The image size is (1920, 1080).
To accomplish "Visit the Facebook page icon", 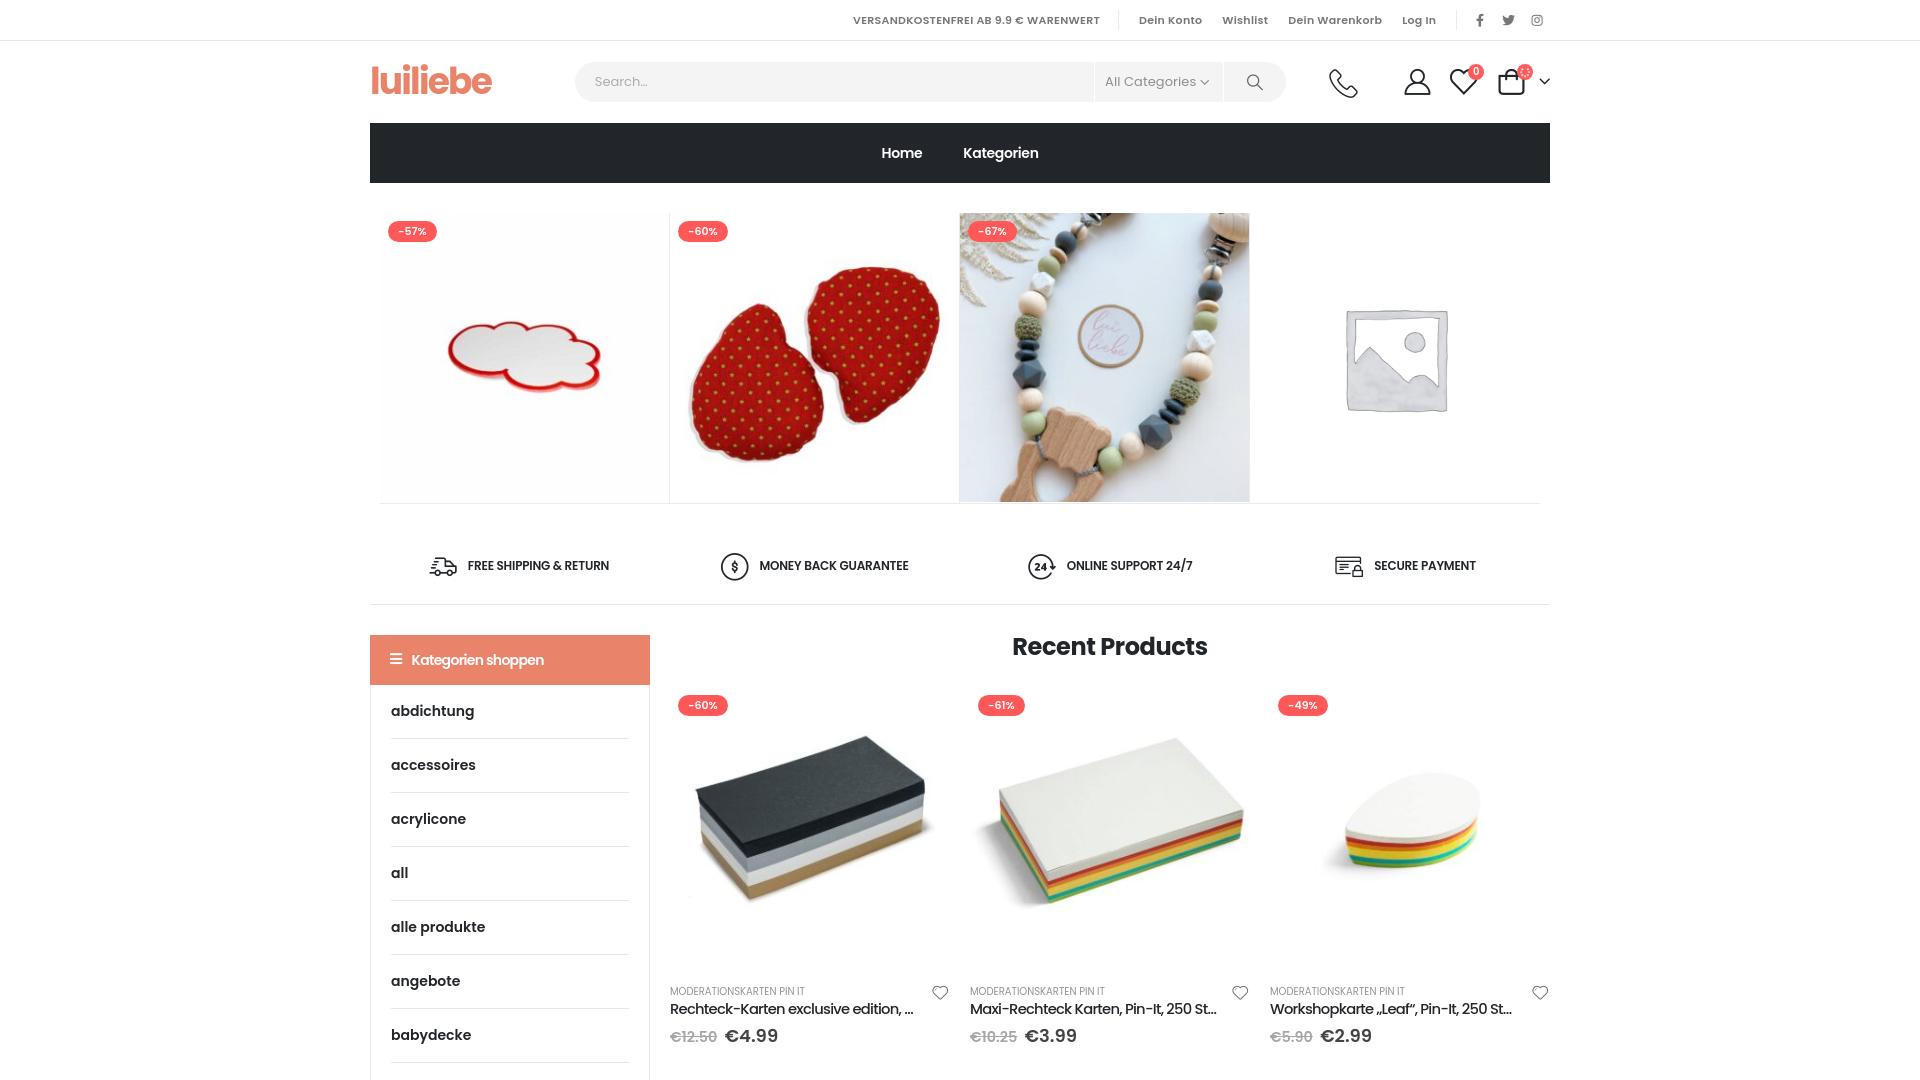I will coord(1480,20).
